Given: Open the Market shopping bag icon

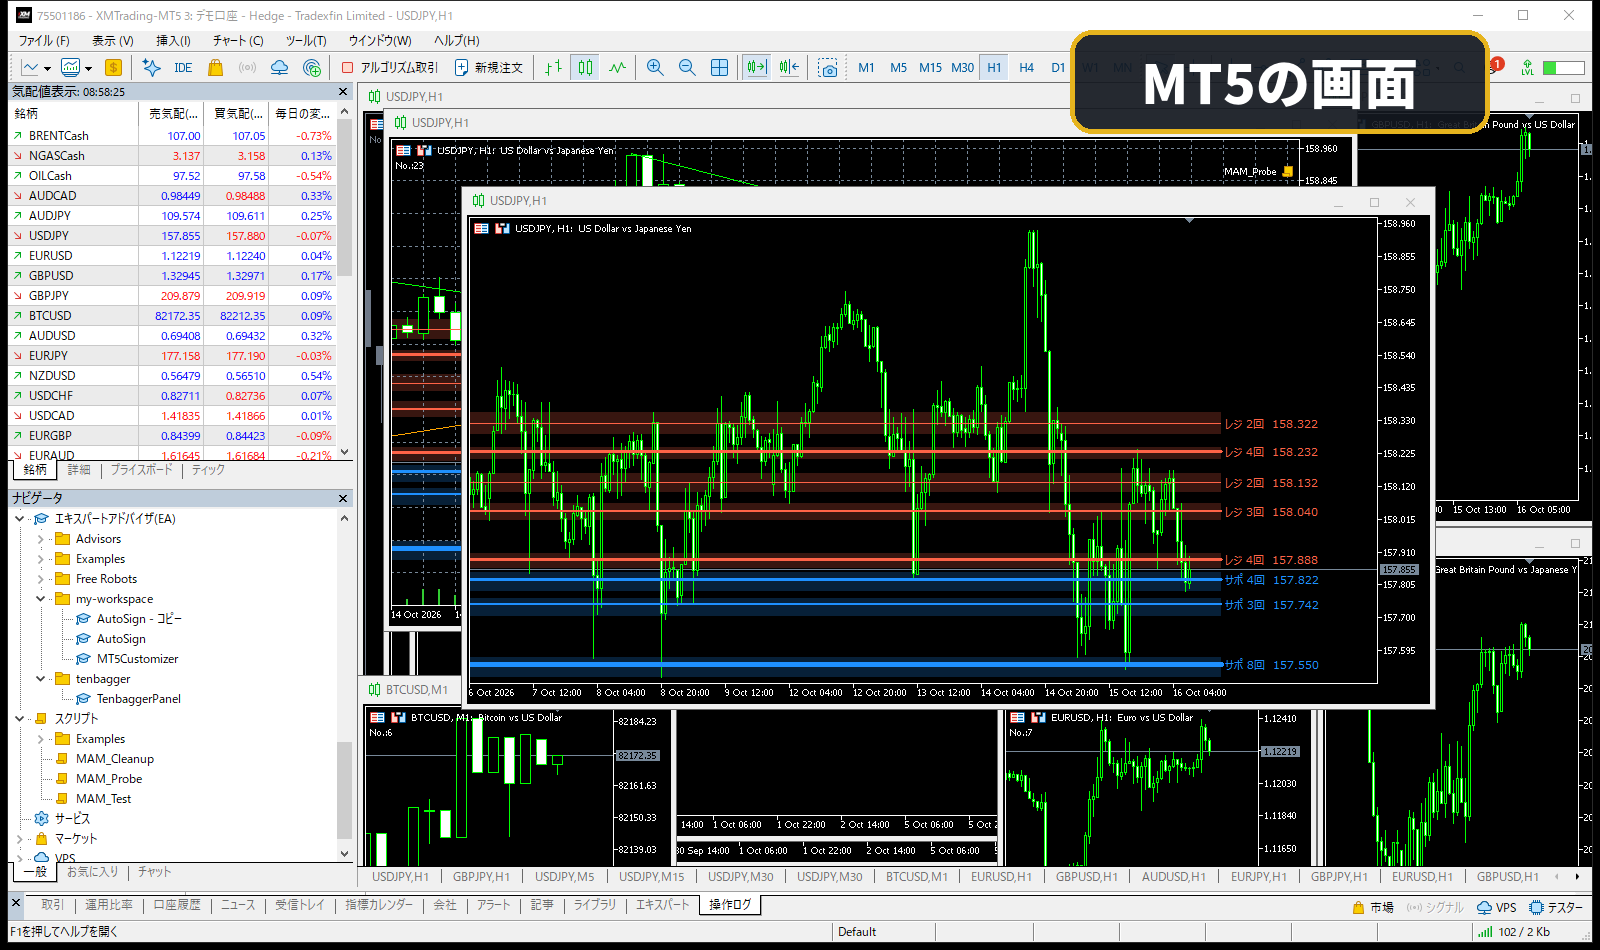Looking at the screenshot, I should (215, 68).
